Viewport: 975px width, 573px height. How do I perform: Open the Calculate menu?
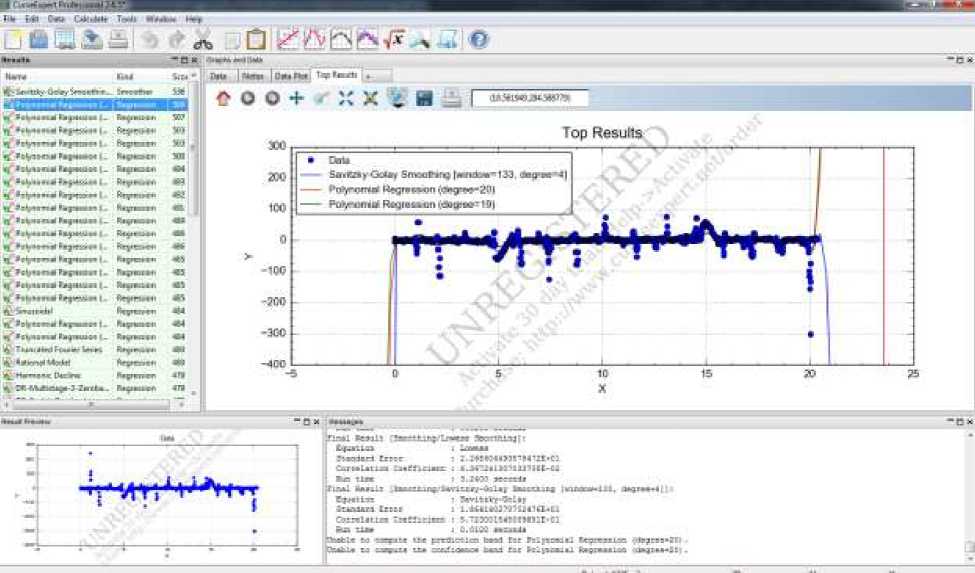(x=91, y=19)
